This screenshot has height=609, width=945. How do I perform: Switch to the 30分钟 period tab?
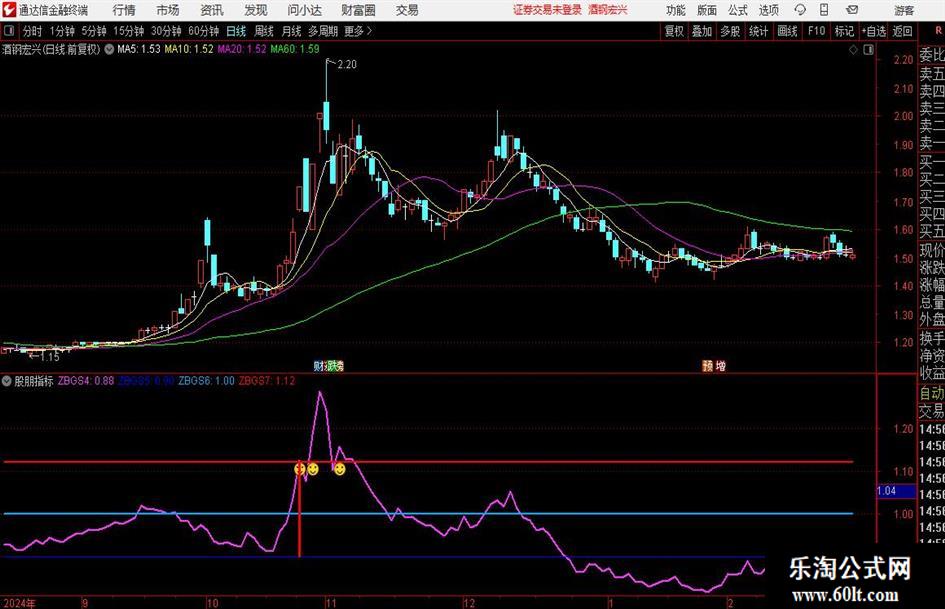coord(166,31)
